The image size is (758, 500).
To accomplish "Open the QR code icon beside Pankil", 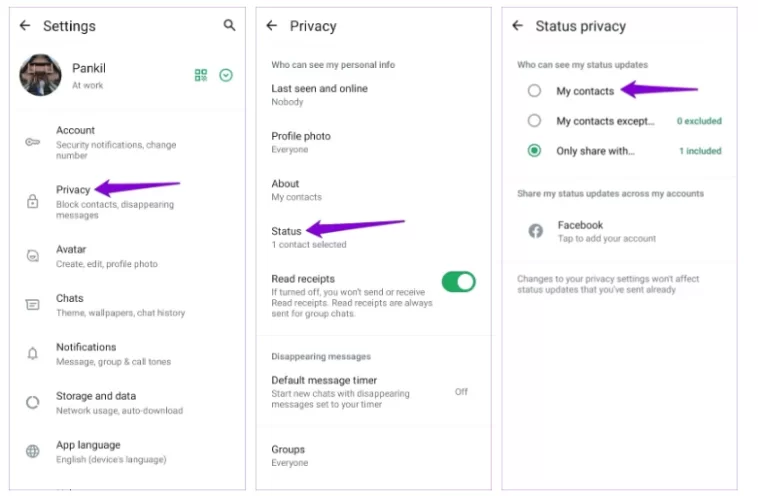I will (x=201, y=75).
